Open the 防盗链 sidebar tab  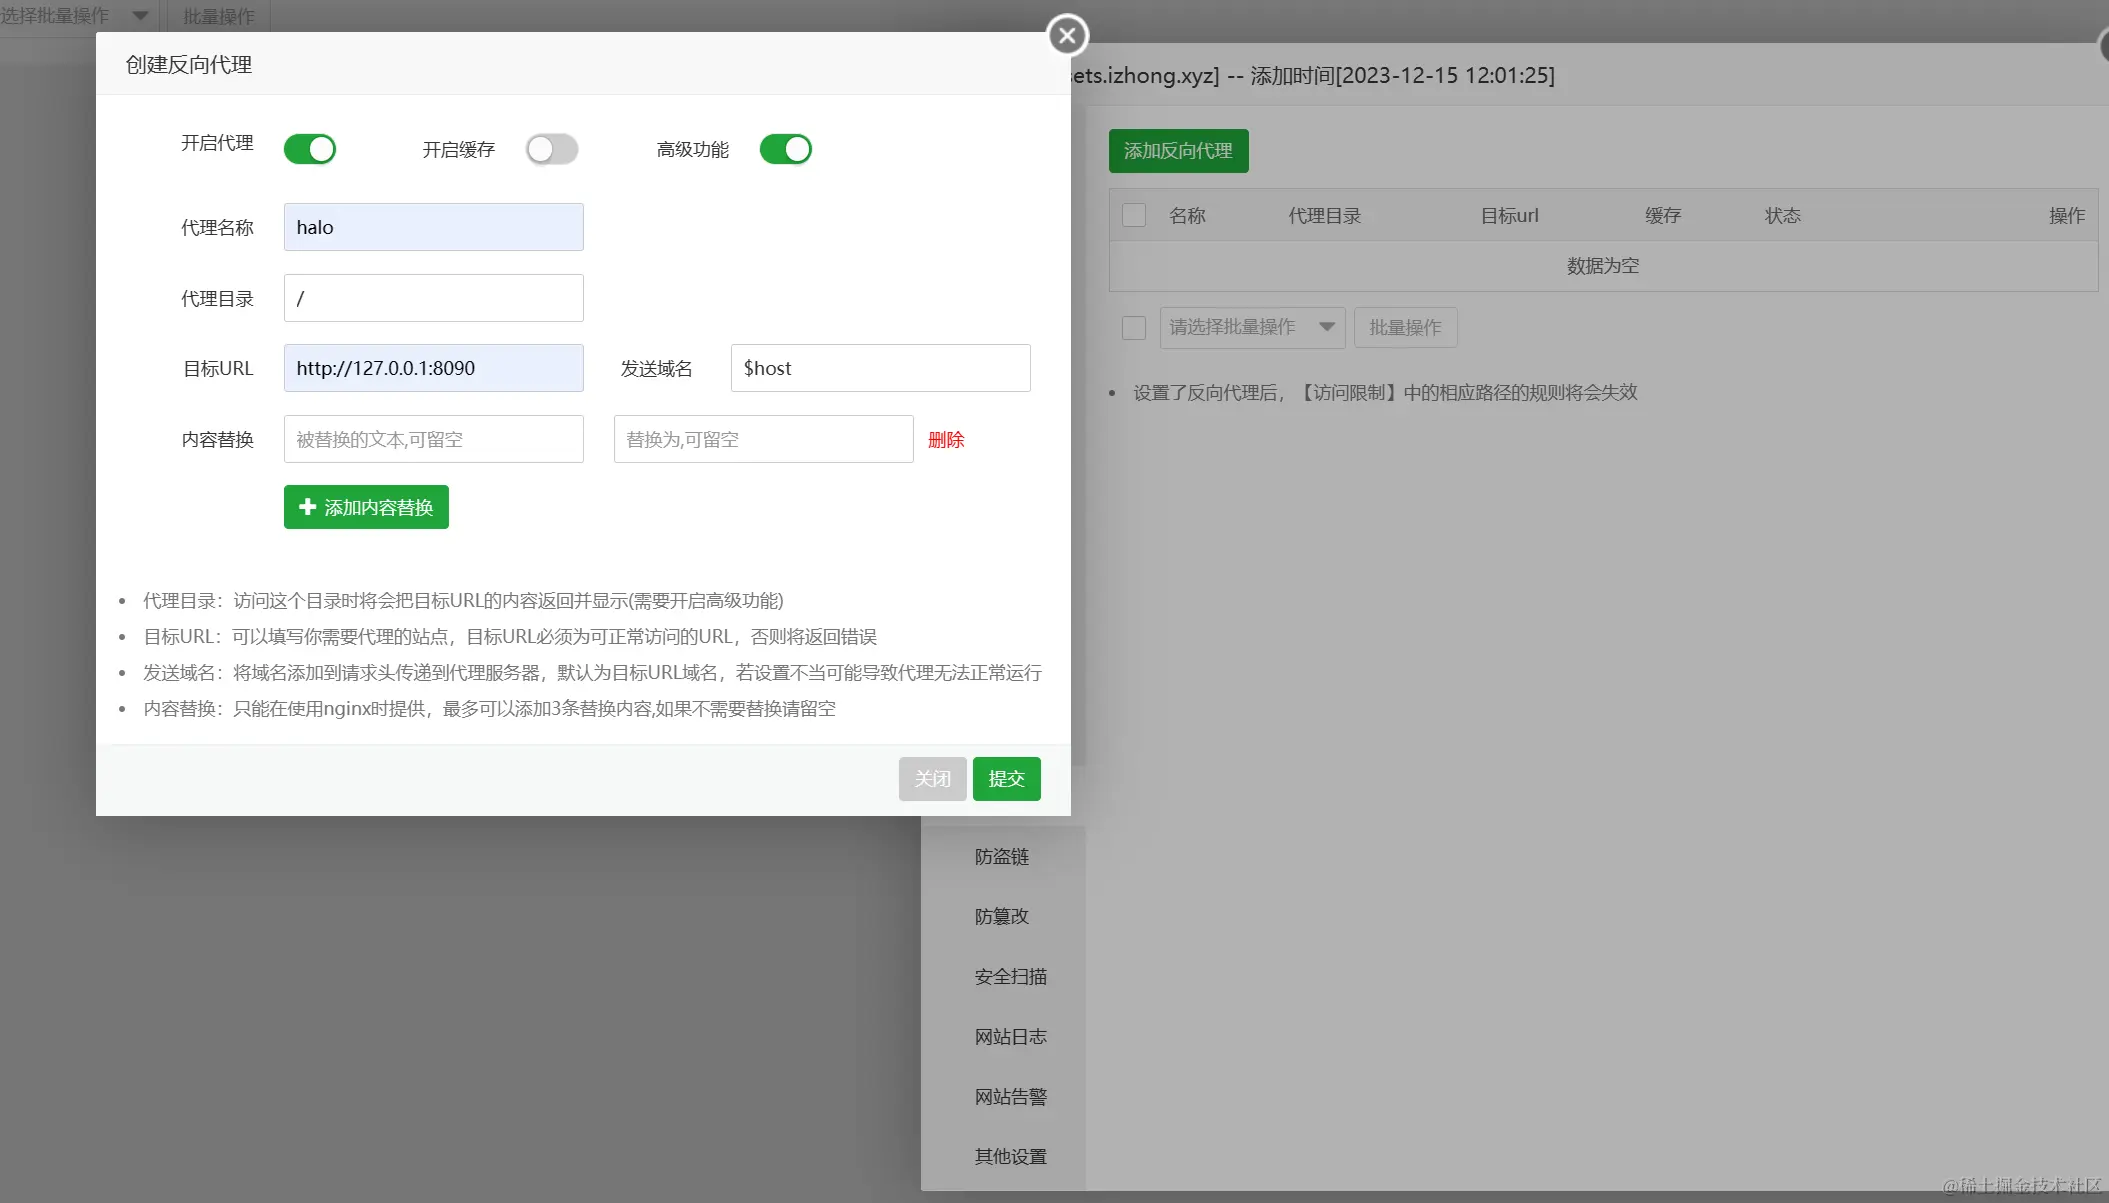(1002, 857)
